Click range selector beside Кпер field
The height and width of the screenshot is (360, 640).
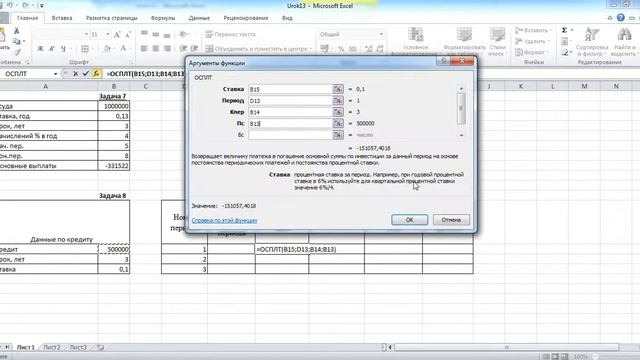click(x=338, y=112)
